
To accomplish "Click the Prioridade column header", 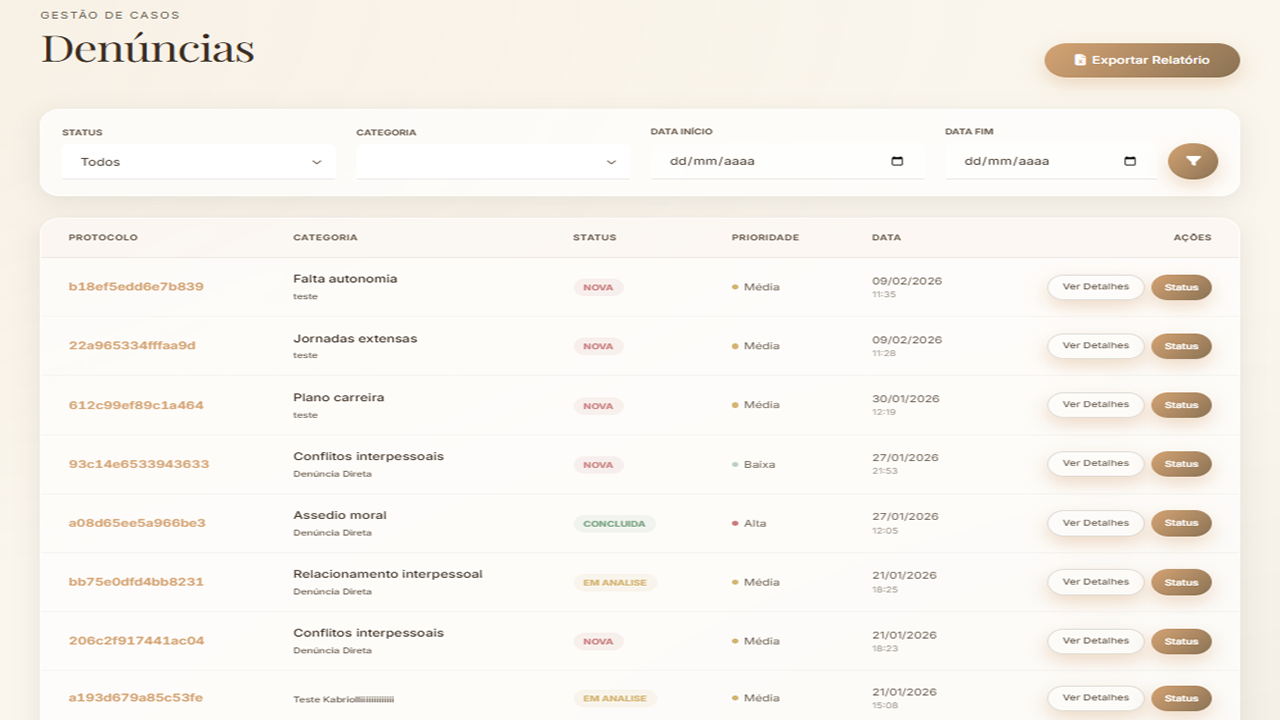I will (x=765, y=238).
